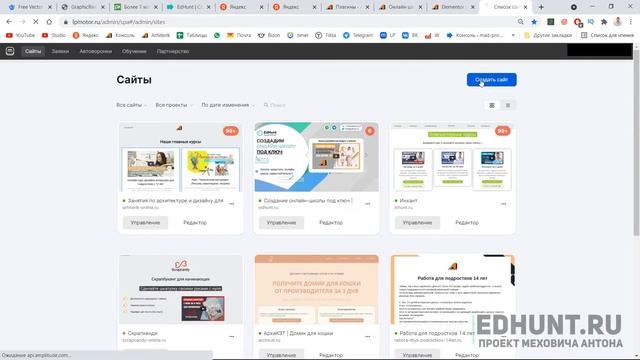Image resolution: width=640 pixels, height=360 pixels.
Task: Click Управление on Занятия по архитектуре card
Action: [145, 222]
